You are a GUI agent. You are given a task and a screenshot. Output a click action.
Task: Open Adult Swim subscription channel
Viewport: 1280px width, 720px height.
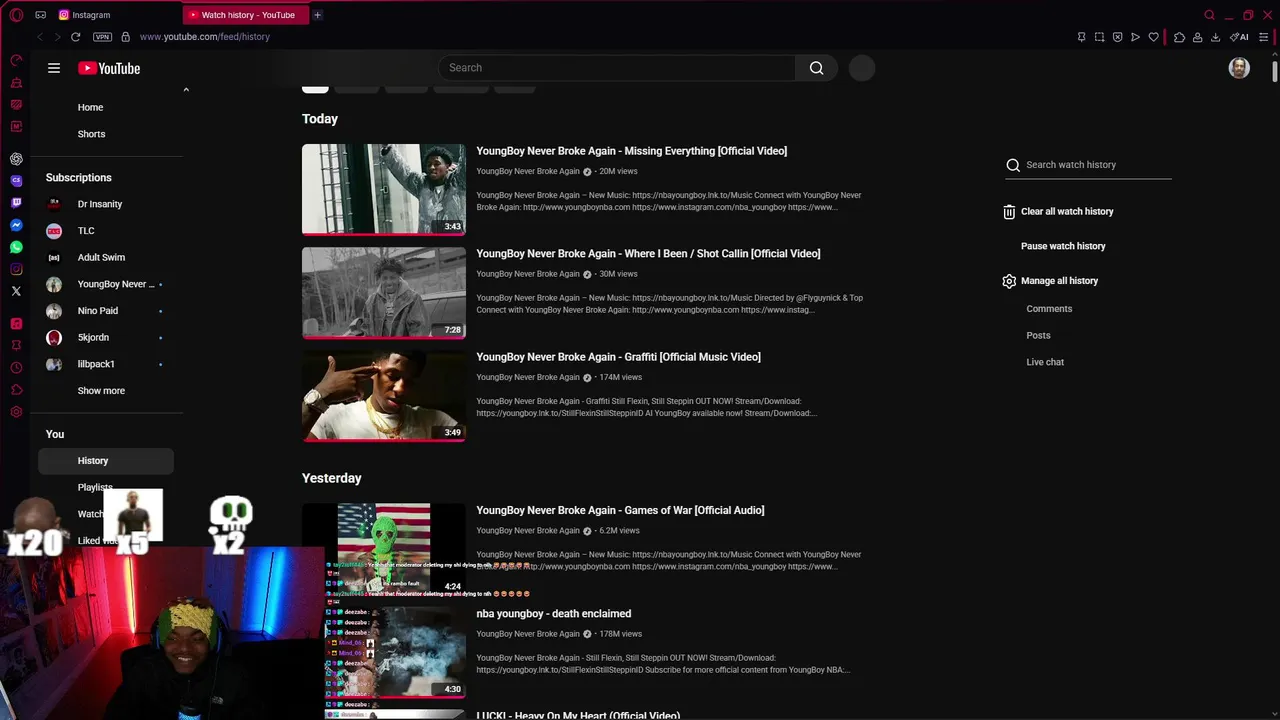tap(106, 257)
